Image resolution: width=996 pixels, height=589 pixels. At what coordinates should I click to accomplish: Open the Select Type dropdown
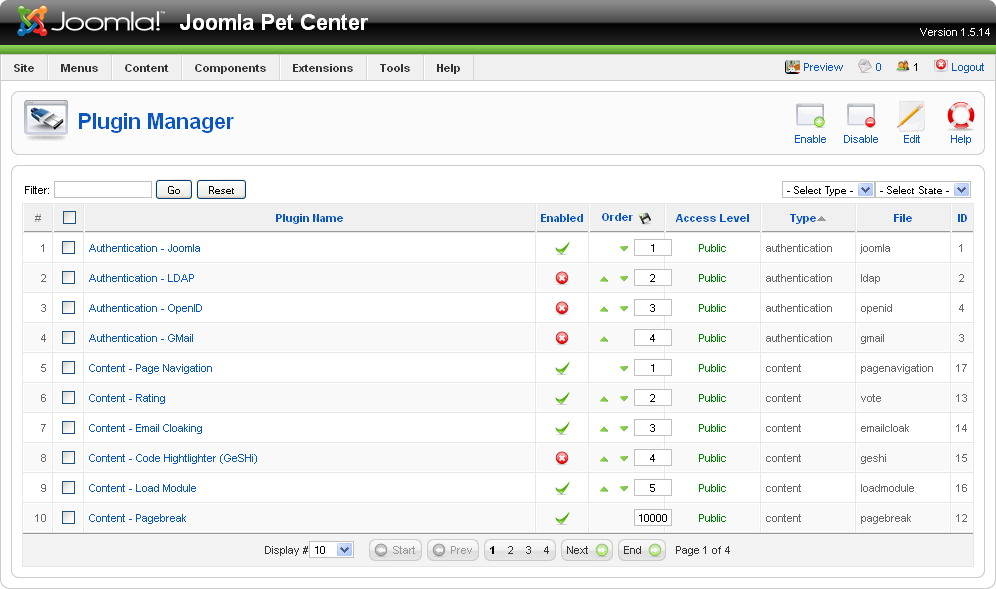click(x=828, y=190)
